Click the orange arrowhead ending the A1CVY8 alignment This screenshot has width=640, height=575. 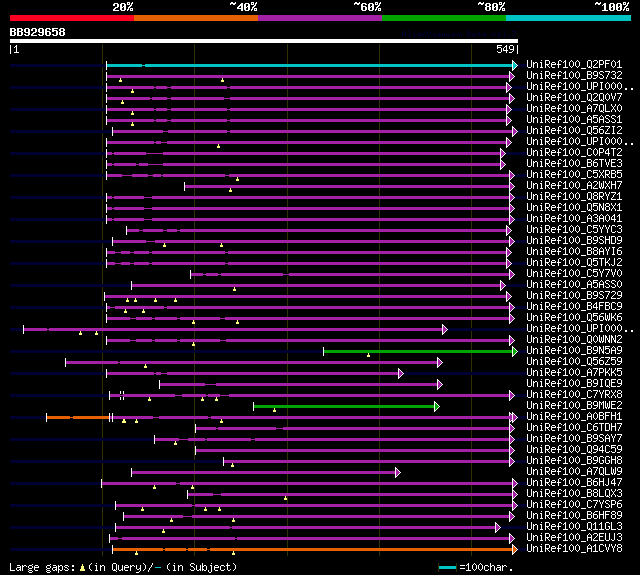coord(515,549)
